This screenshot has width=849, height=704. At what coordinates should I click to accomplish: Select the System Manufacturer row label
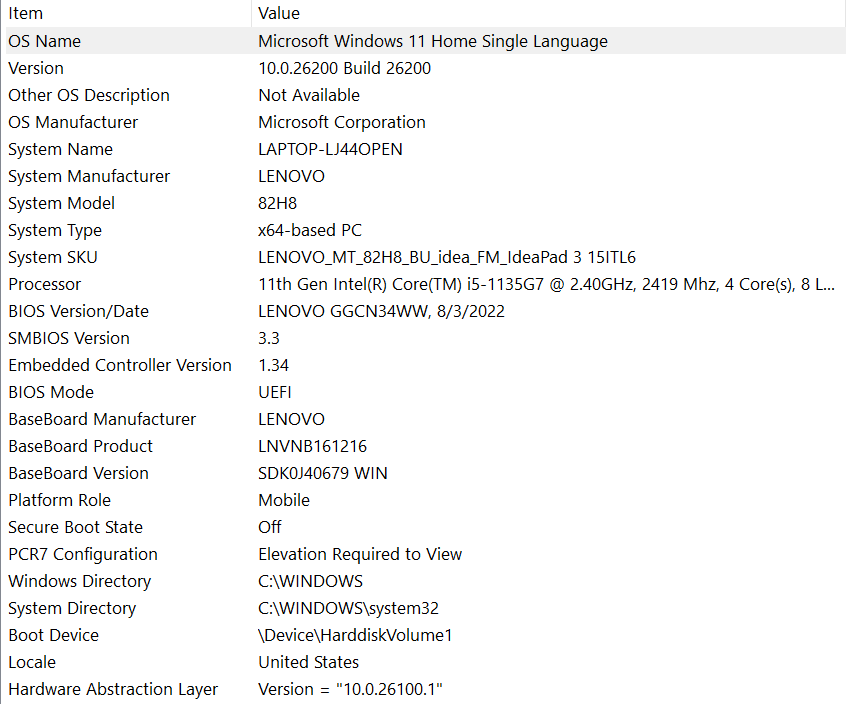[89, 177]
